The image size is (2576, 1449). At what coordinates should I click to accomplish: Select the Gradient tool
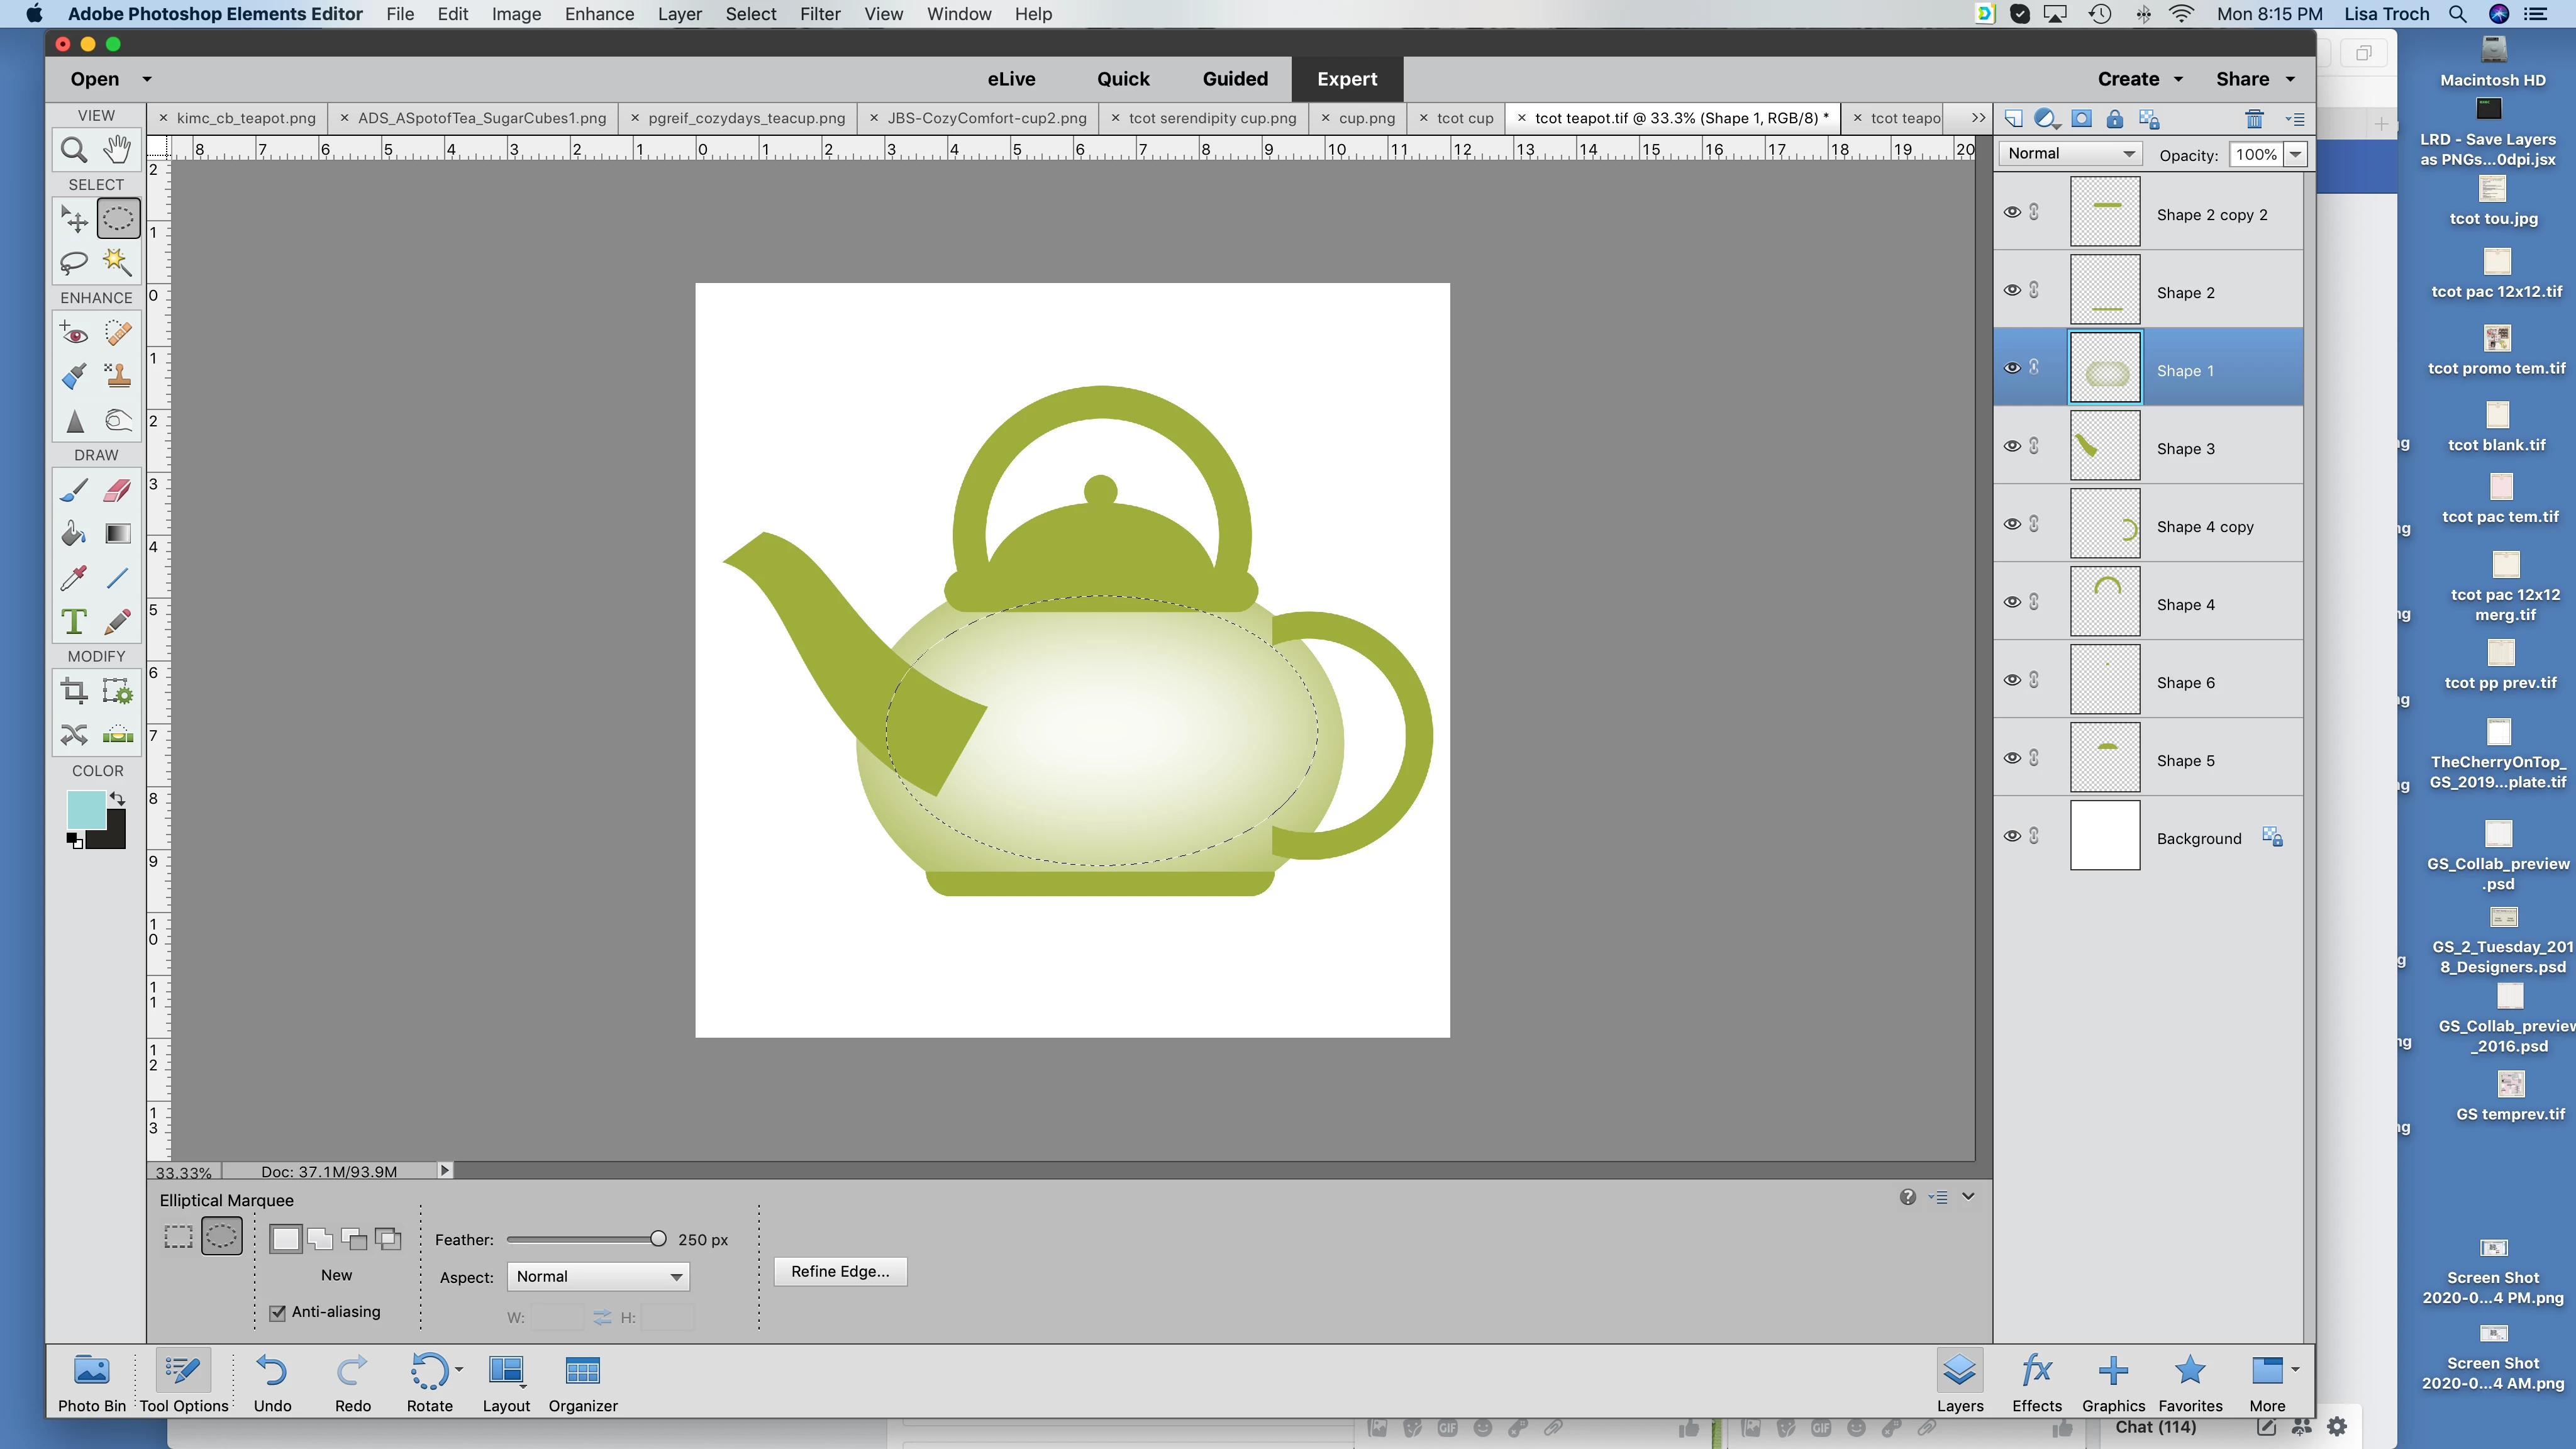(x=117, y=534)
